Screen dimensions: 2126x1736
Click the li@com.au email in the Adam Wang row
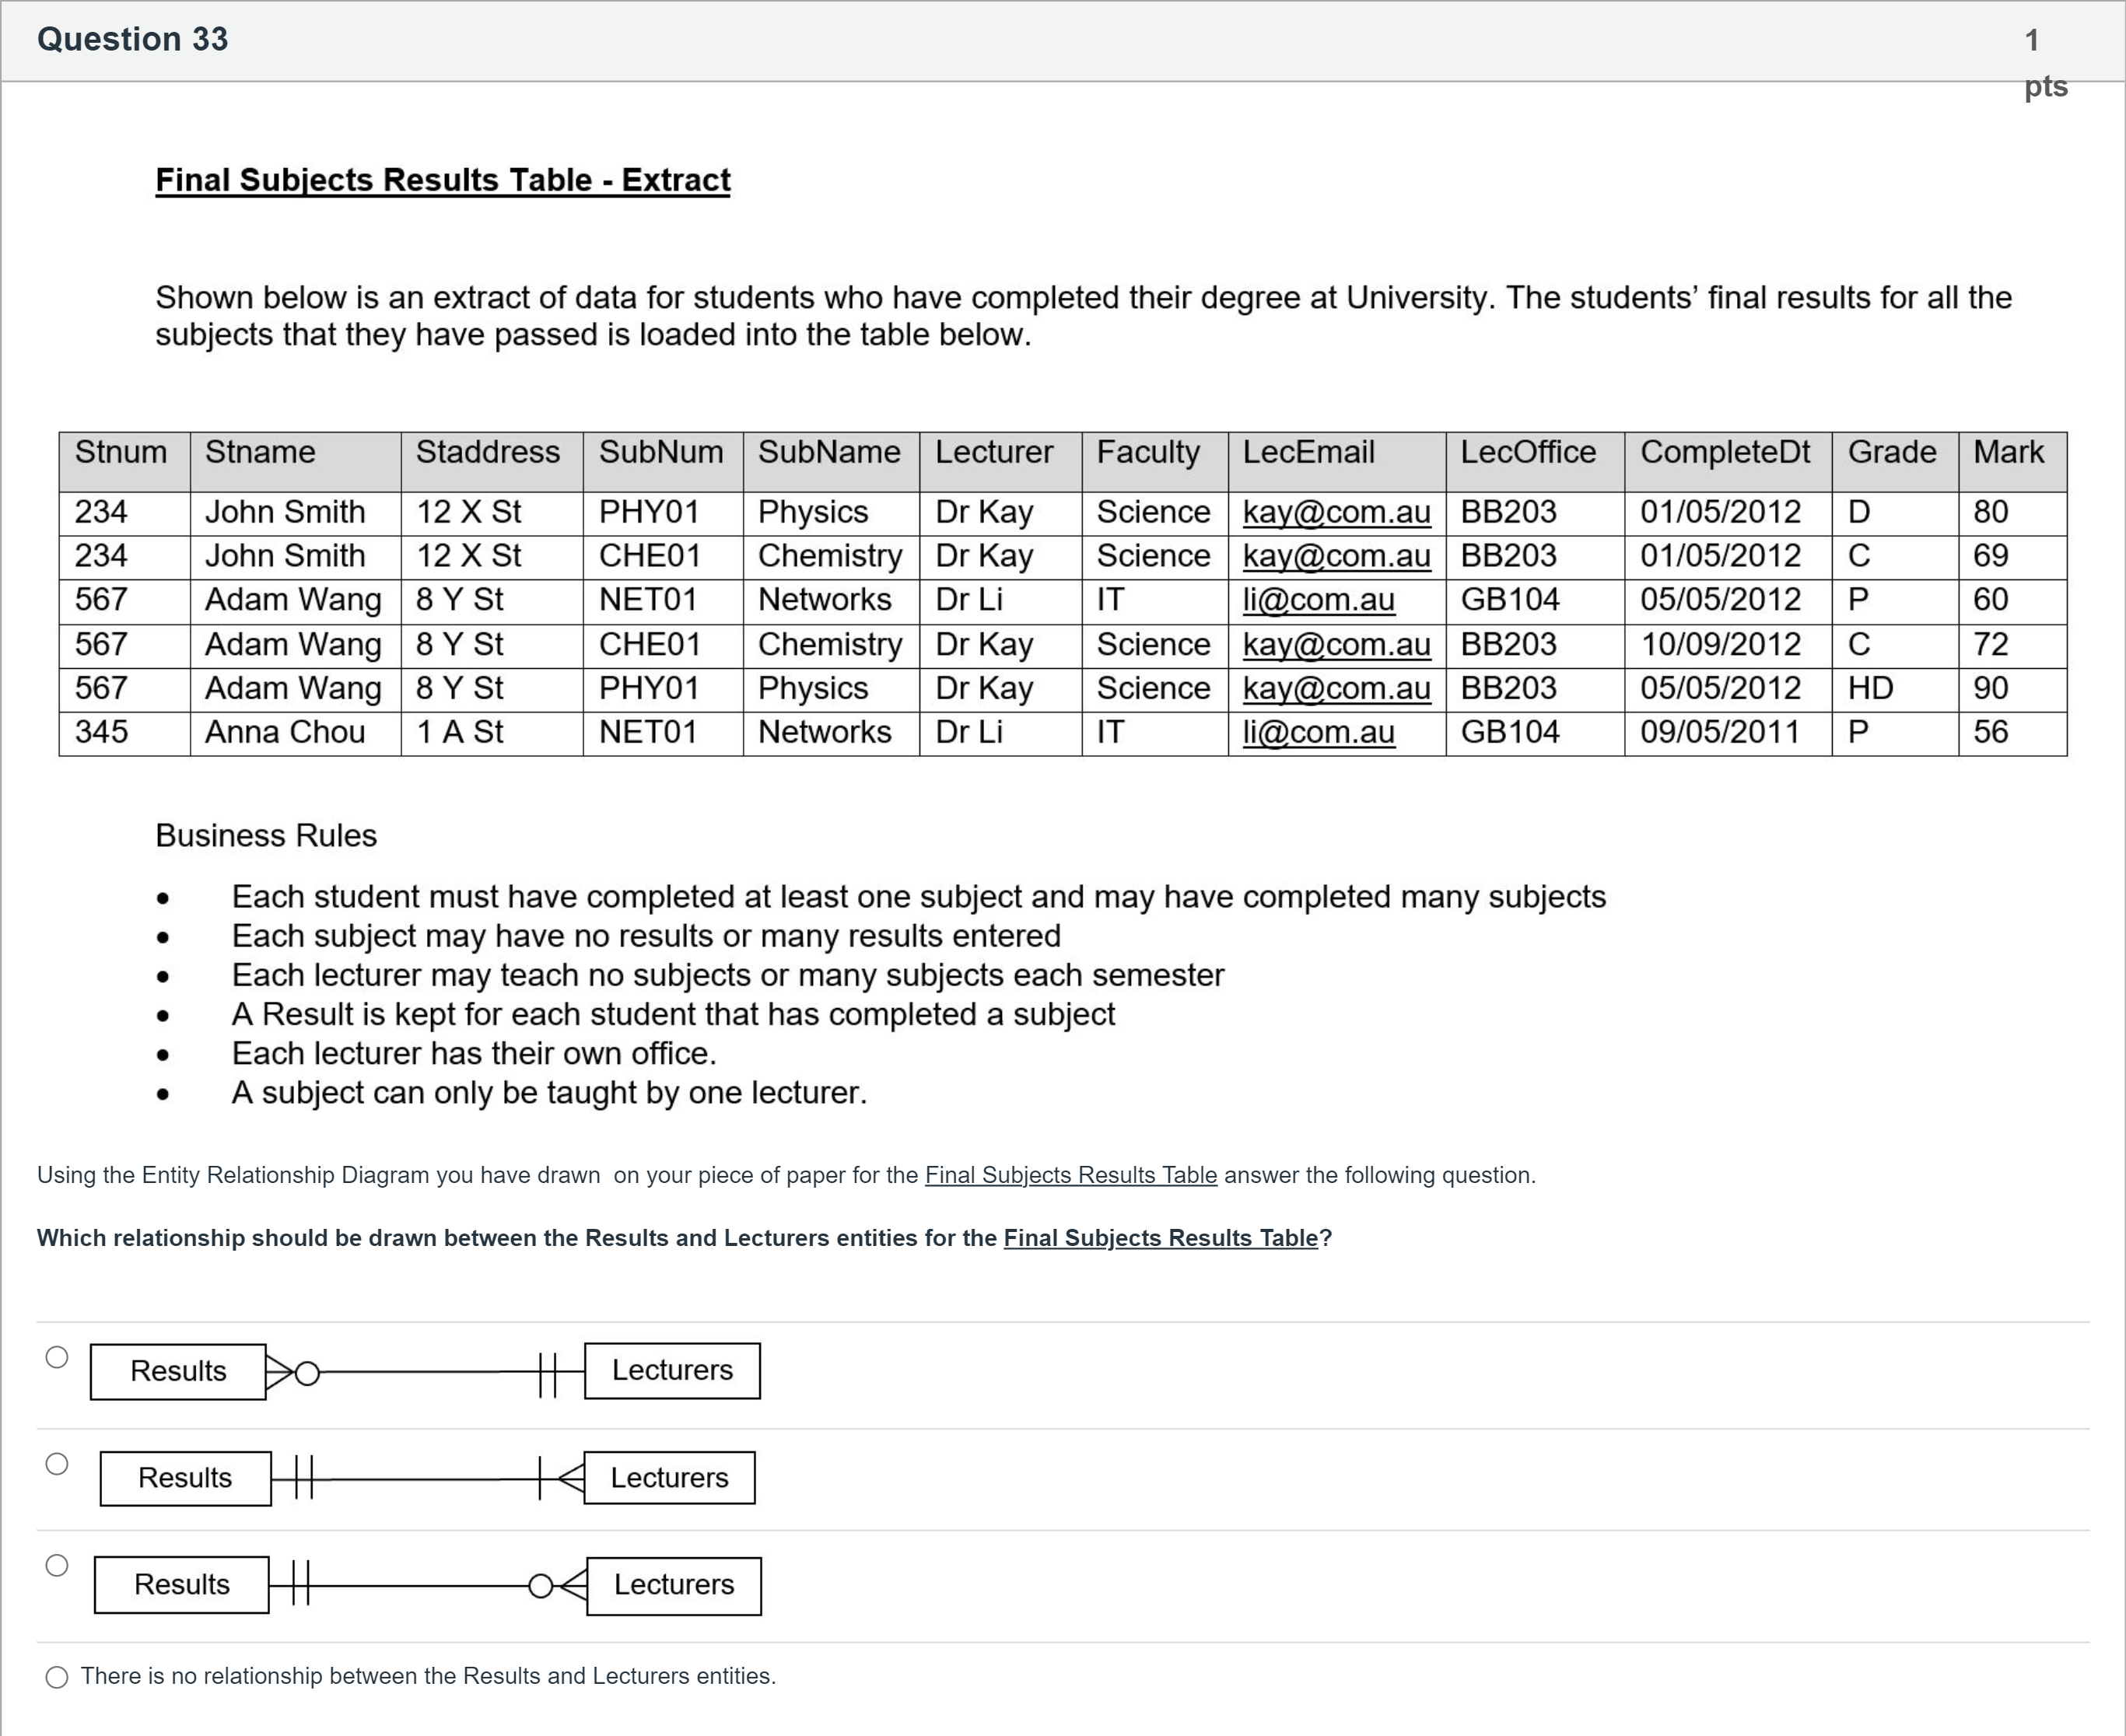[x=1318, y=600]
